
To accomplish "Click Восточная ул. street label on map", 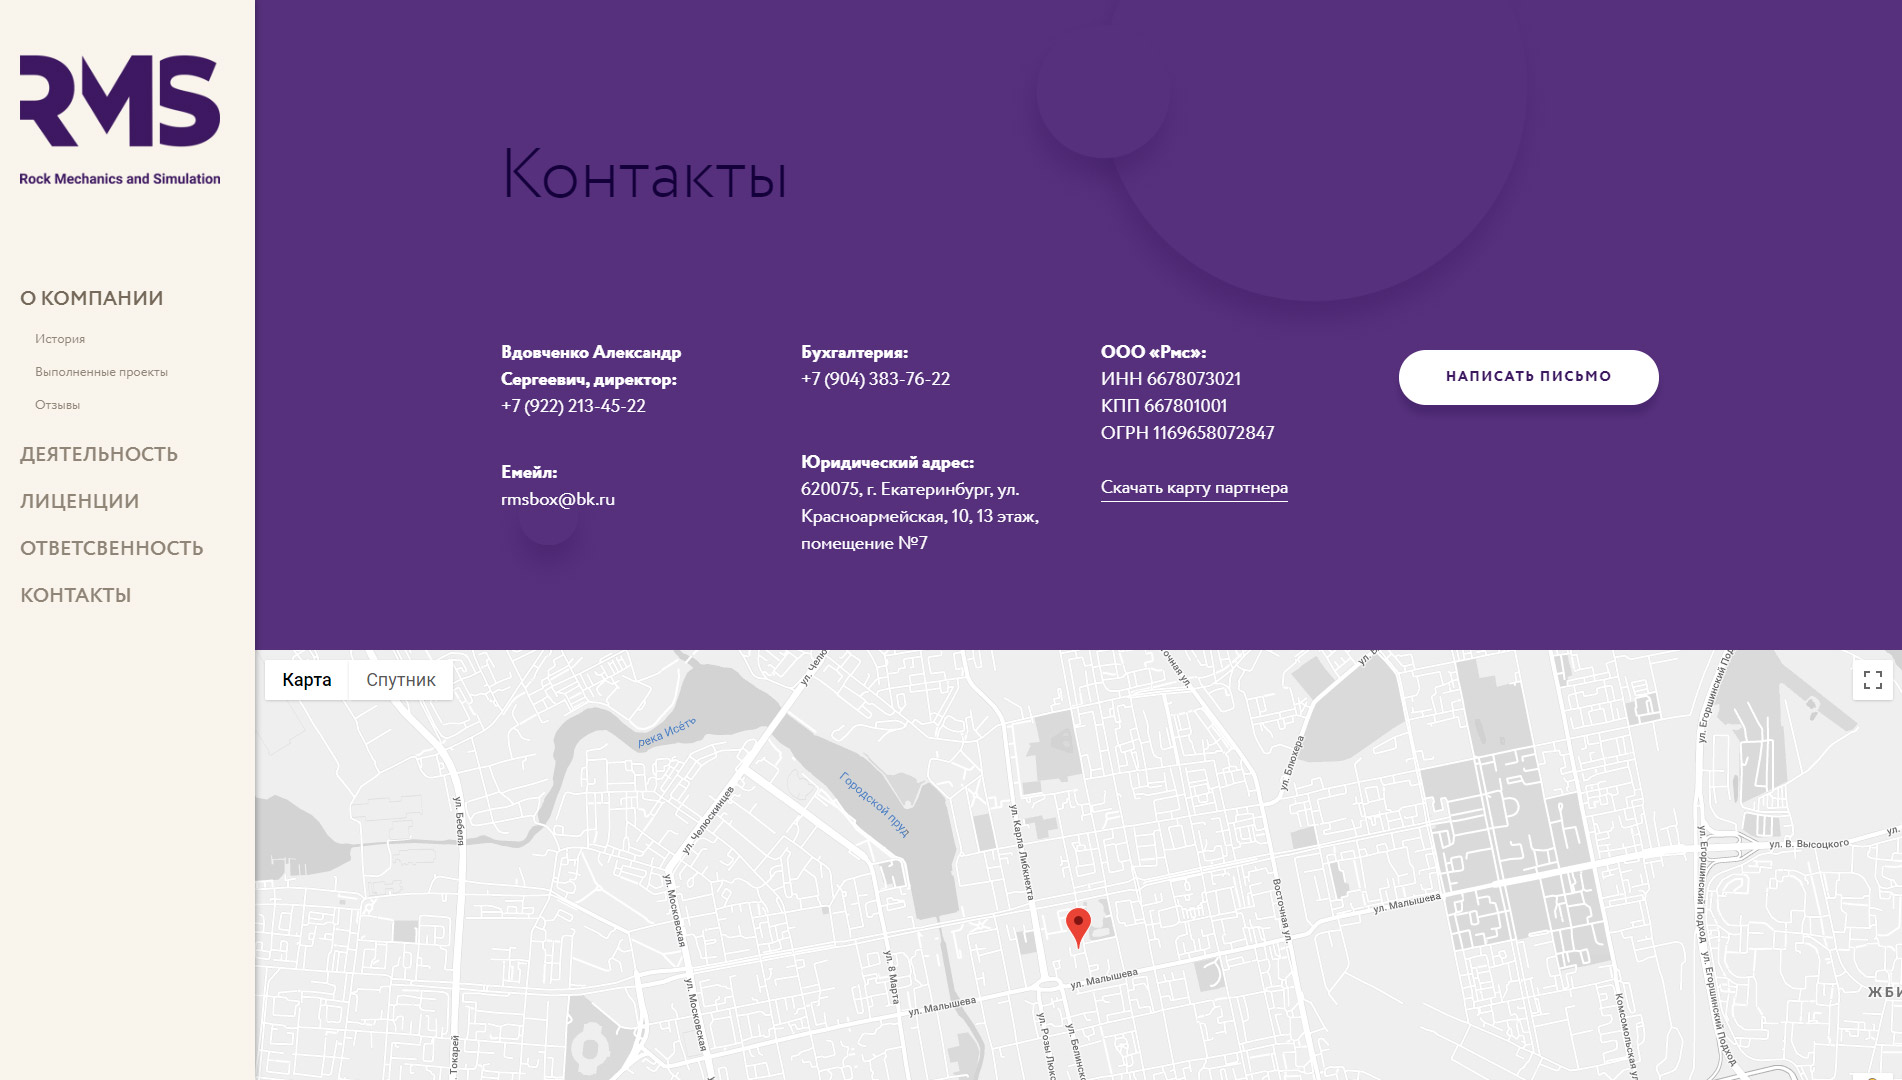I will [1282, 910].
